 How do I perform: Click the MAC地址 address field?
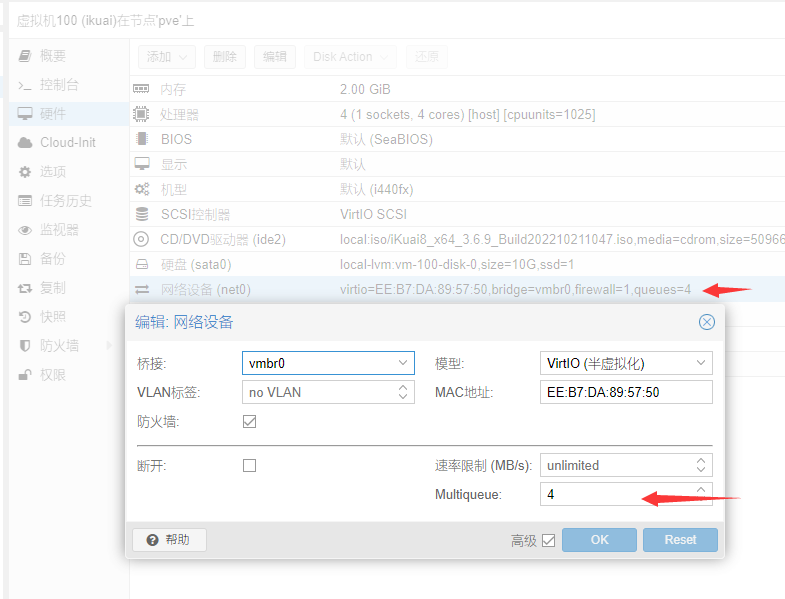click(626, 392)
